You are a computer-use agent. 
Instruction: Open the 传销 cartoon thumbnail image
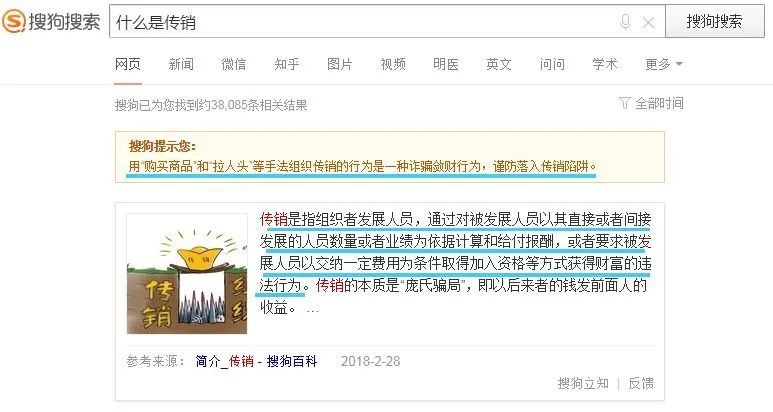[187, 274]
